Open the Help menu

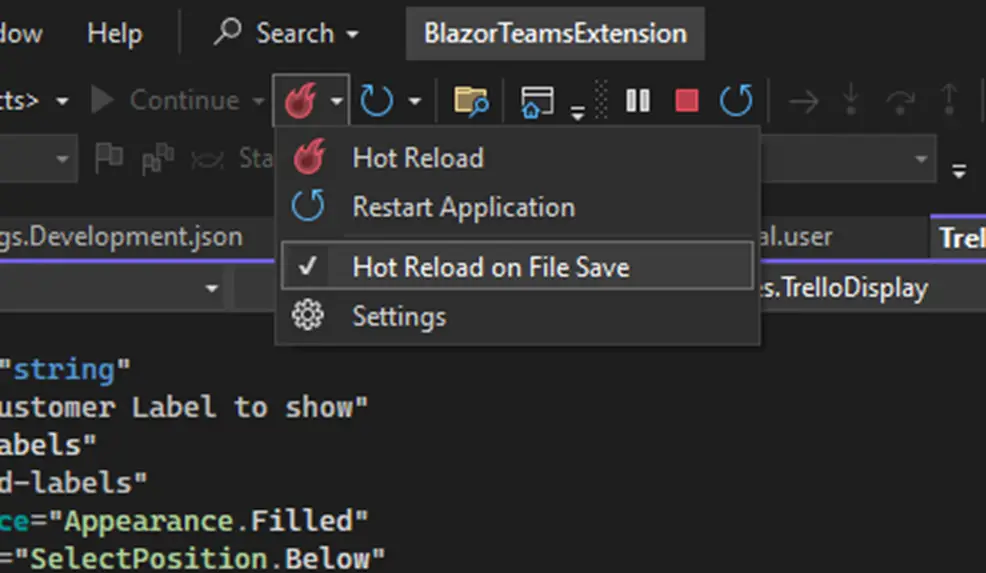pos(114,34)
